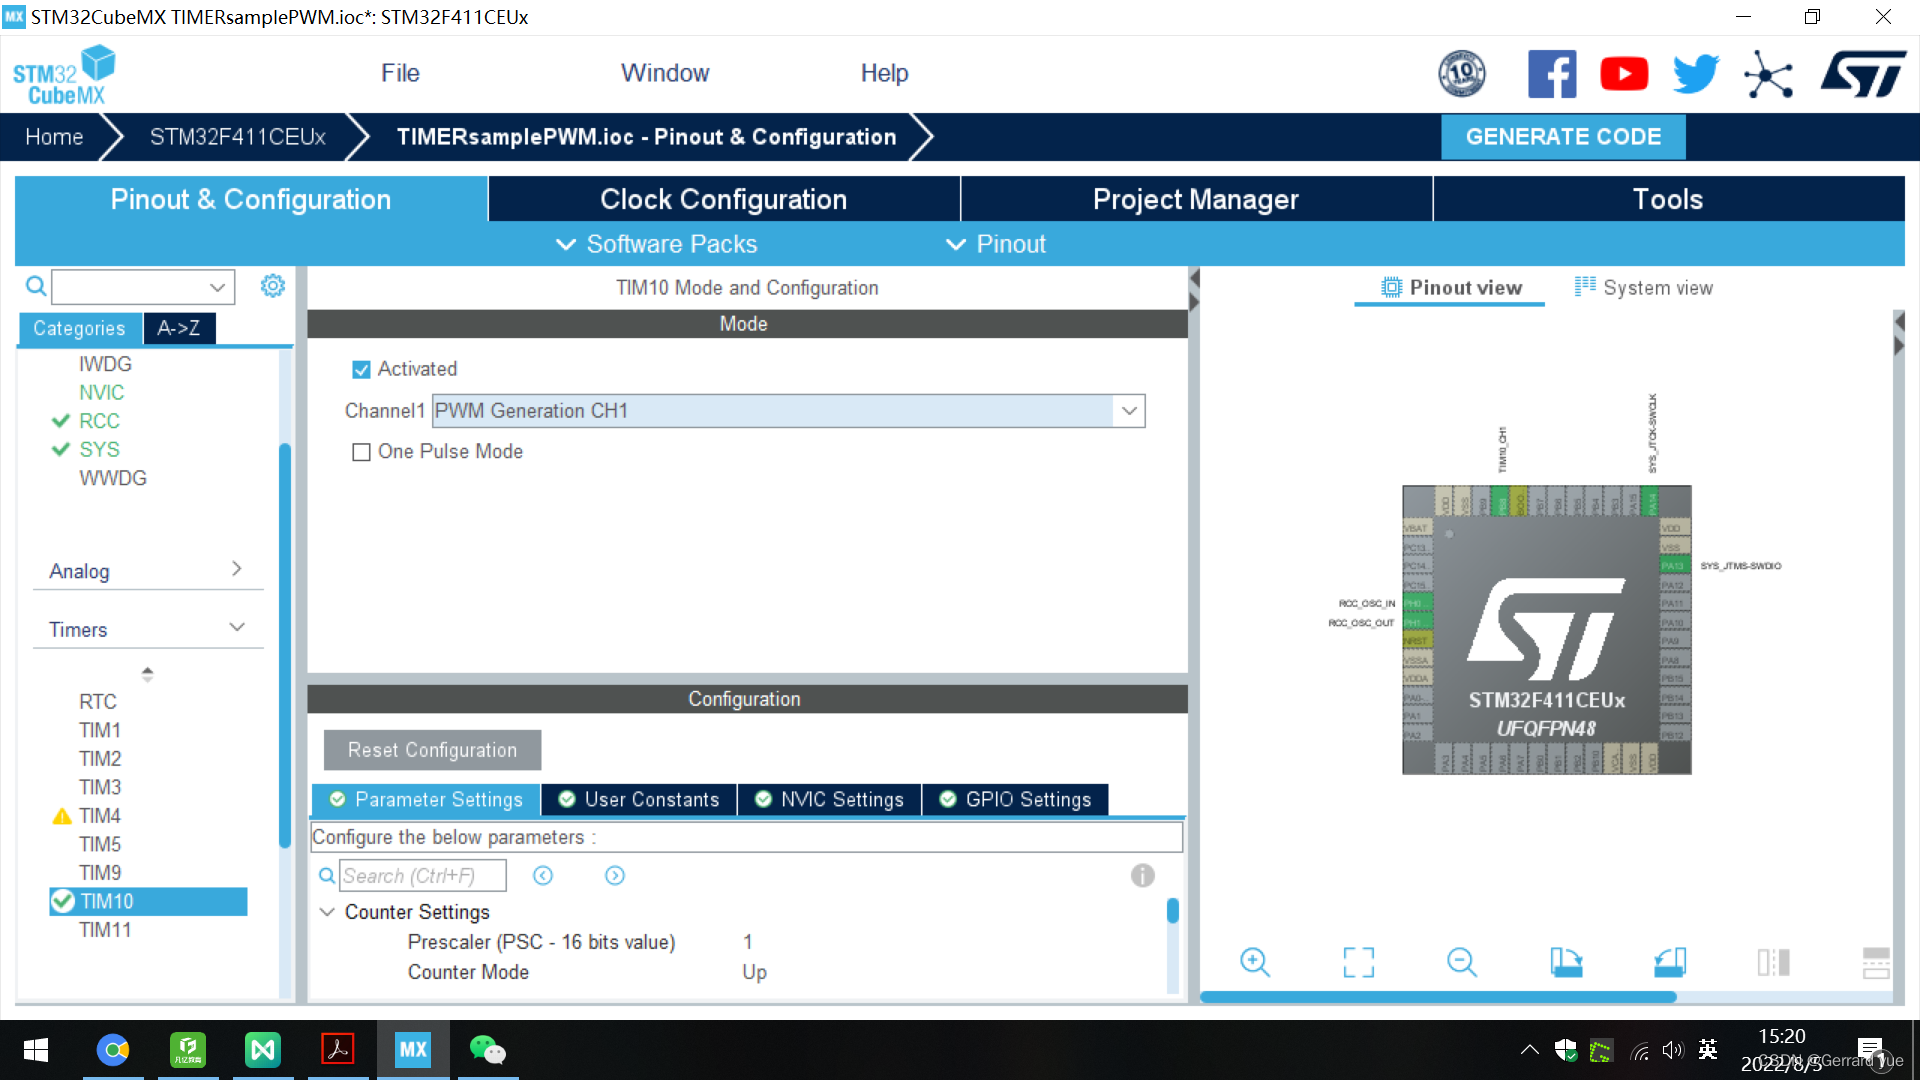Screen dimensions: 1920x1080
Task: Open the NVIC Settings tab
Action: 830,800
